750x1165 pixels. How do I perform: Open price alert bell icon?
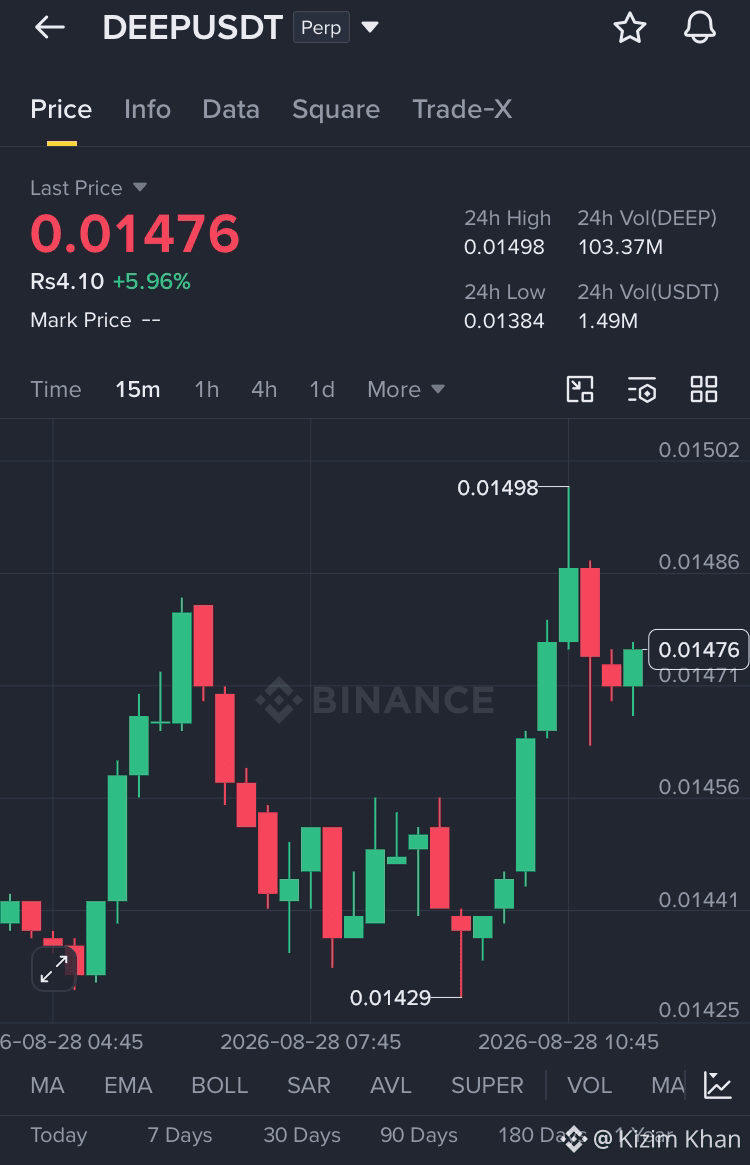[699, 27]
